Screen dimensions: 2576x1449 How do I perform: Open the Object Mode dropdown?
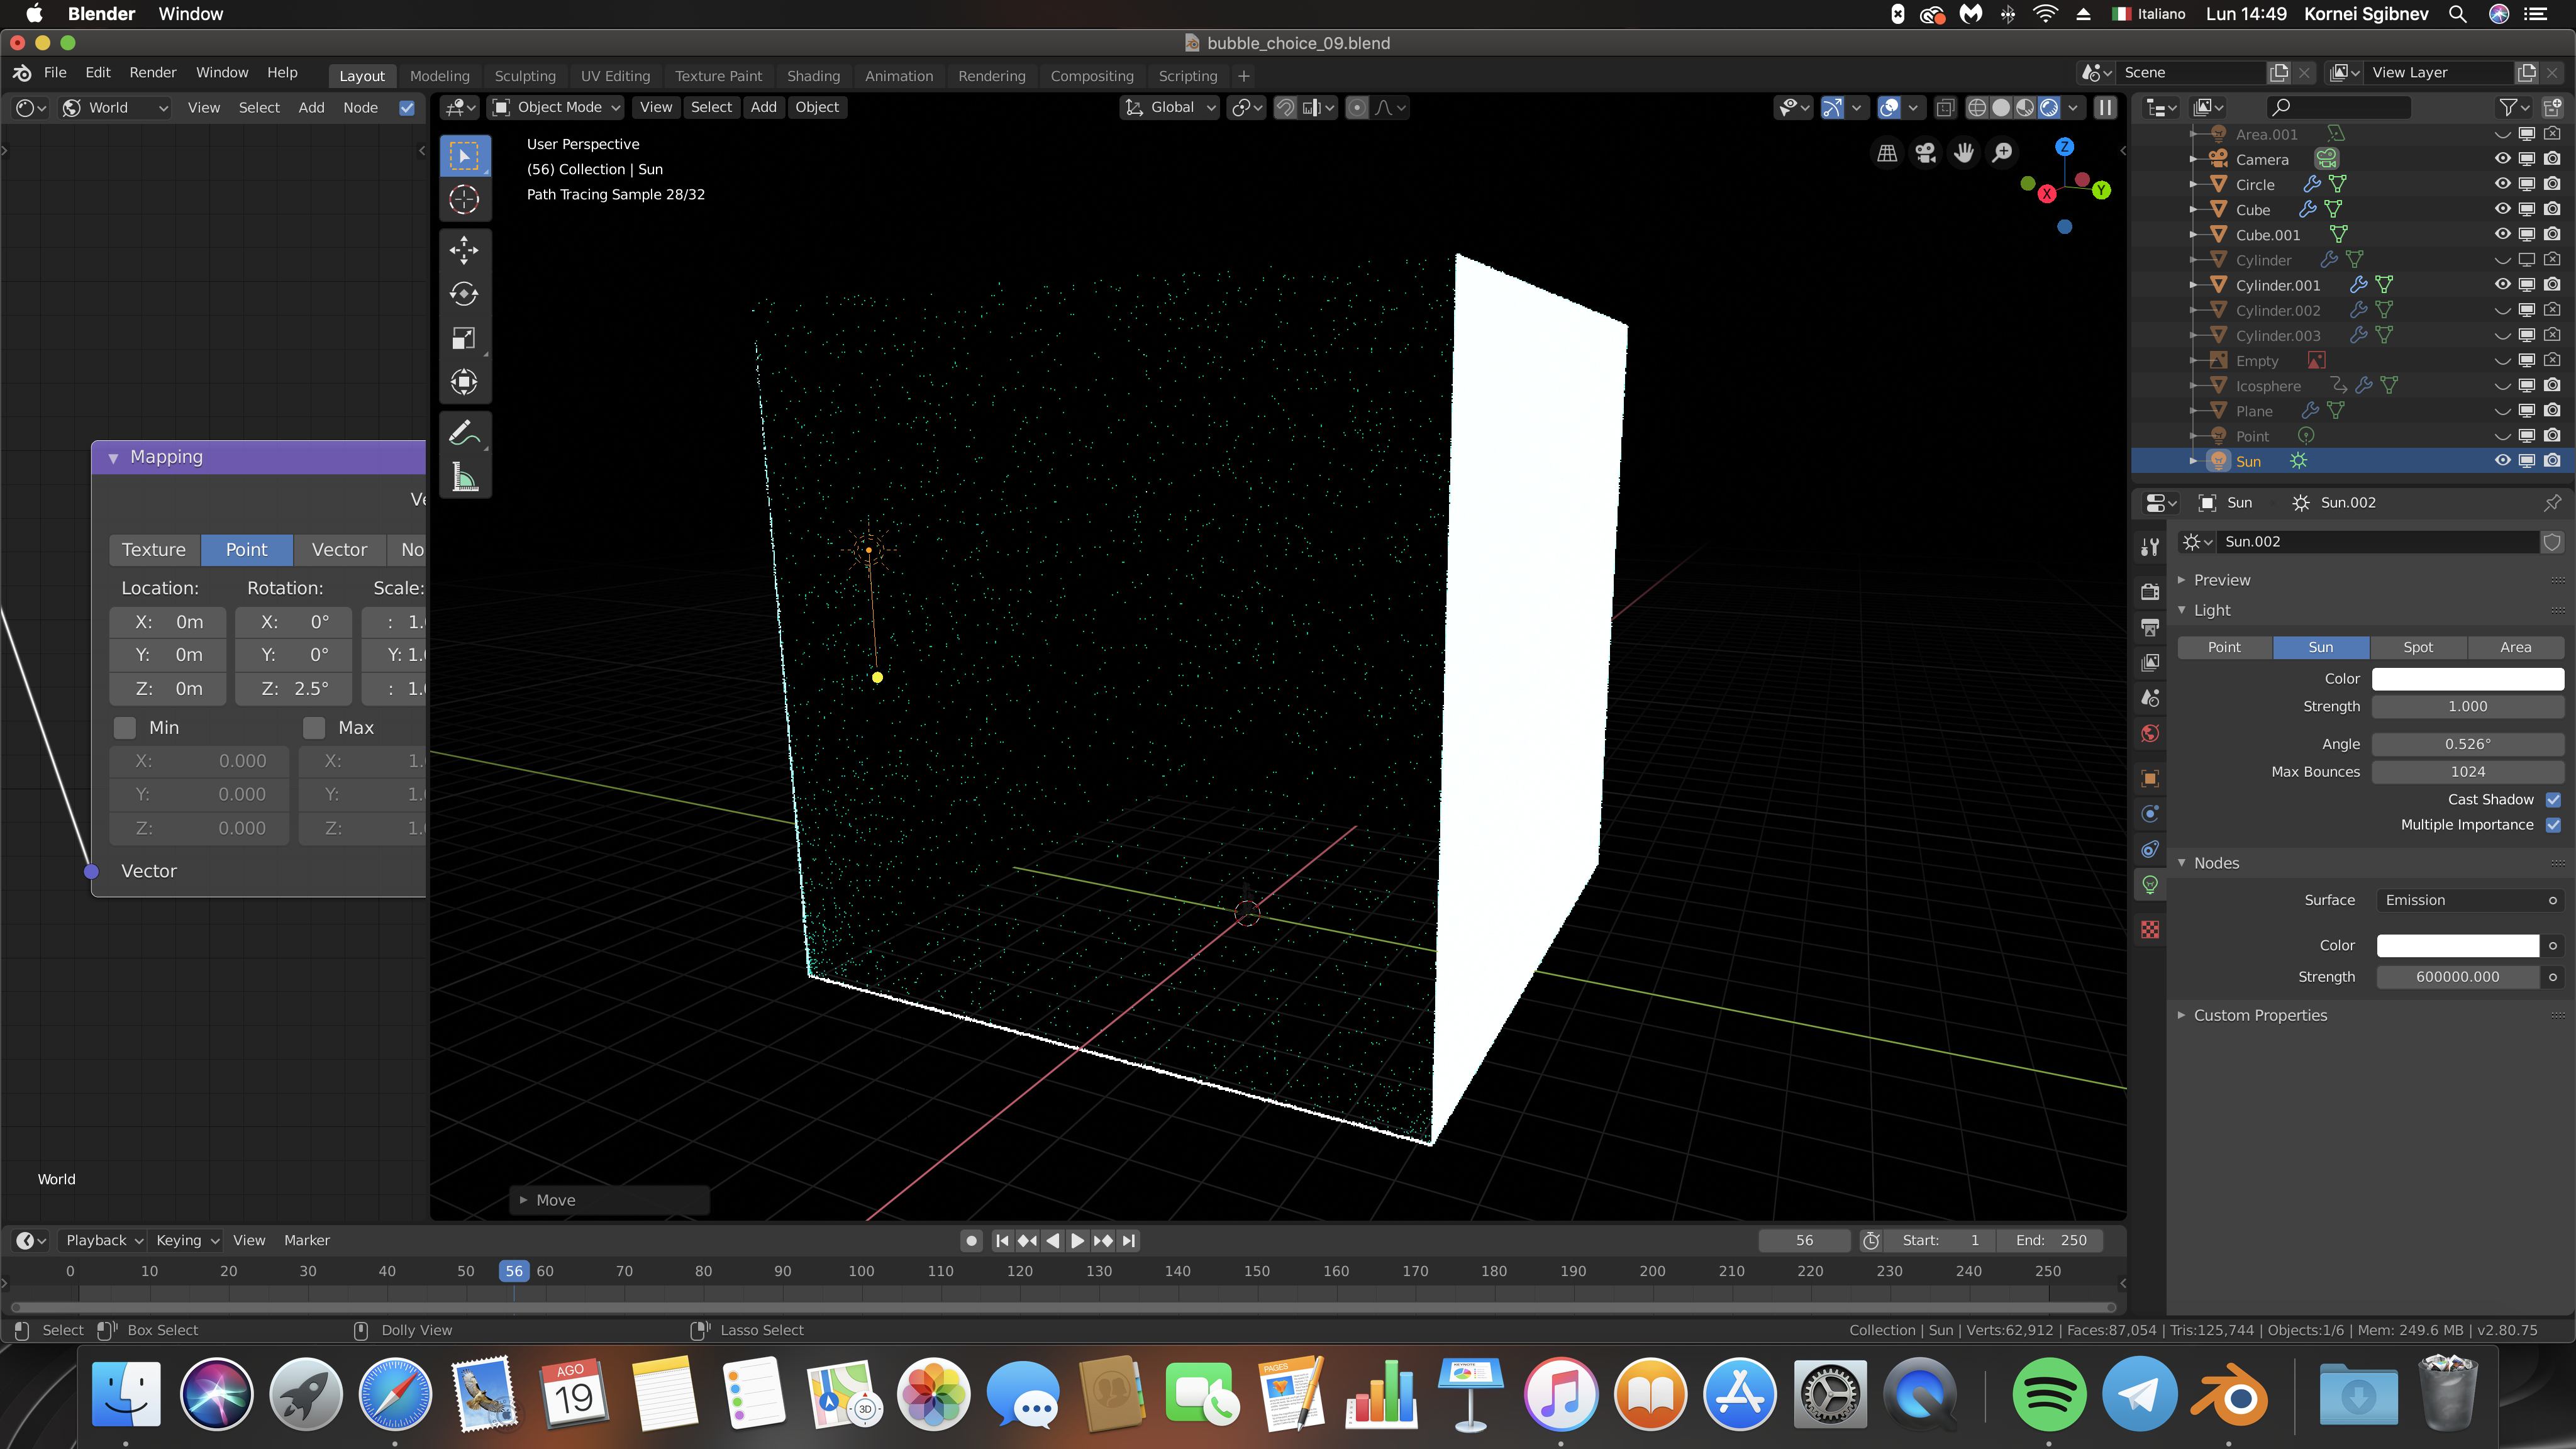(x=557, y=107)
